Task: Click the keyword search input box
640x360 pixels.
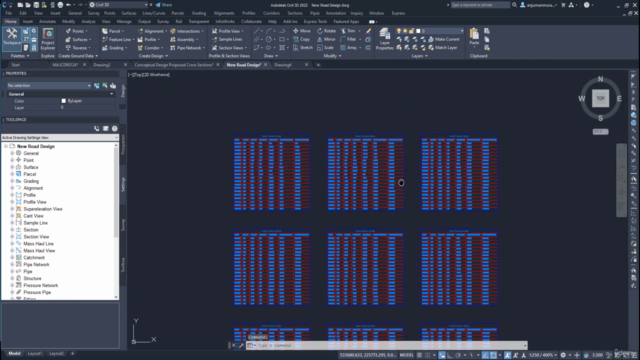Action: (480, 5)
